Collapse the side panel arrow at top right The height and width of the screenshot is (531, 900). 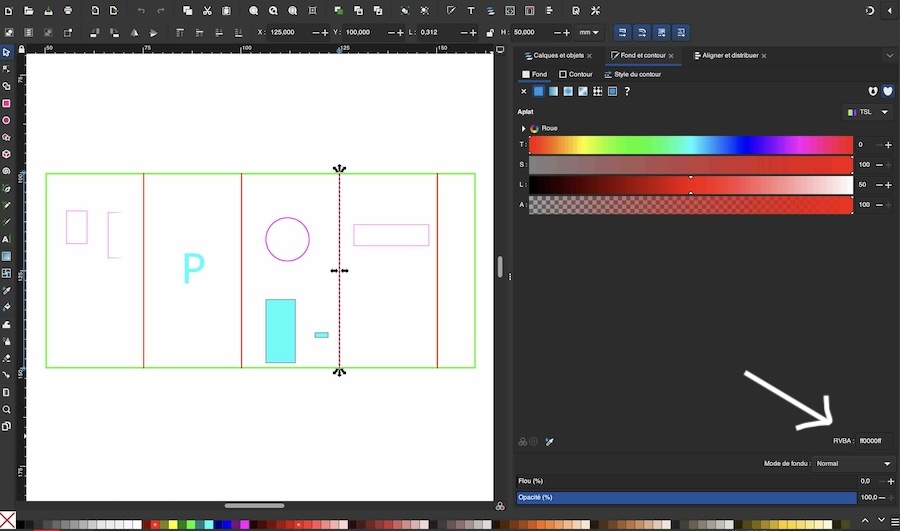[x=890, y=10]
